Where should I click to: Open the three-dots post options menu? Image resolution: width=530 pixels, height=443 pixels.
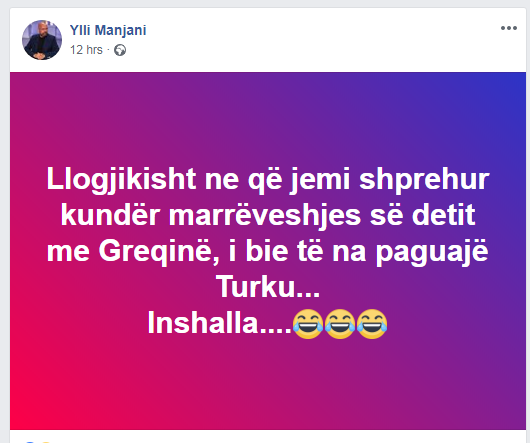coord(509,28)
